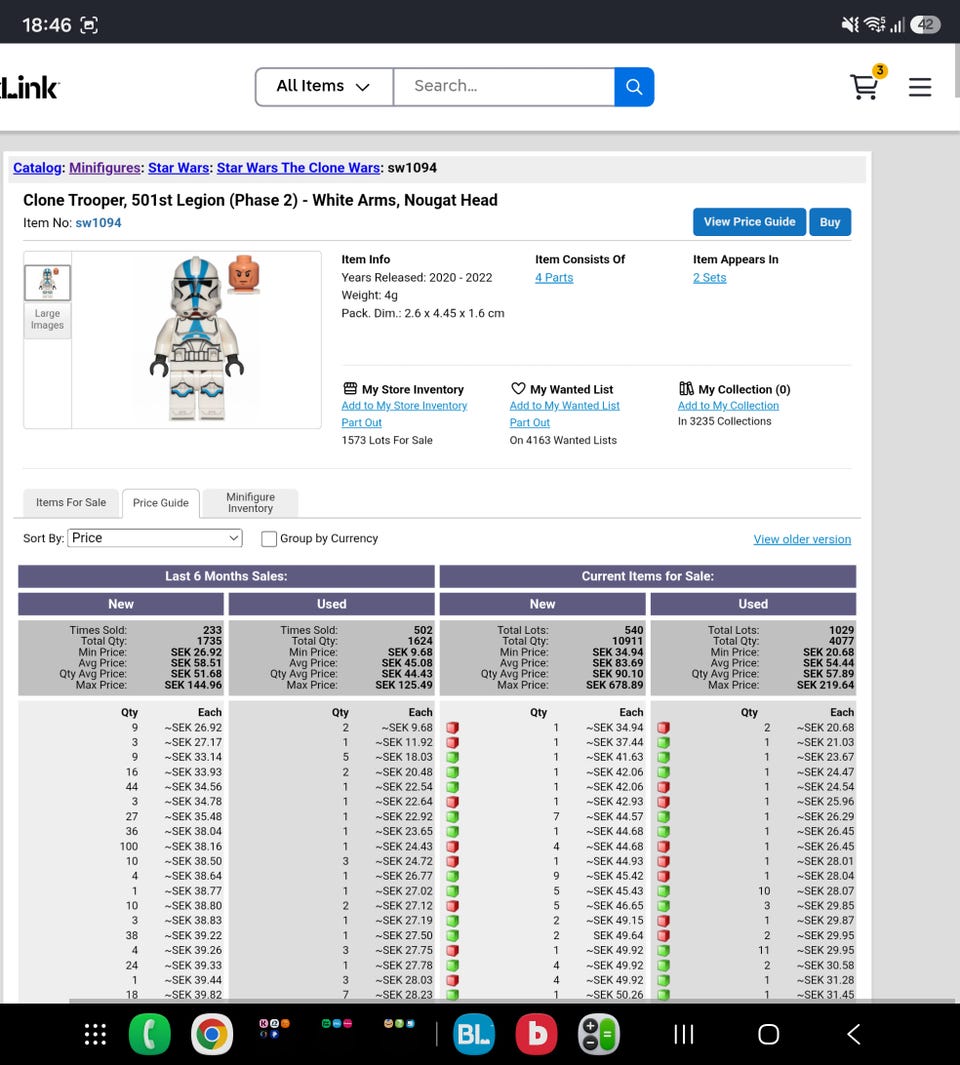This screenshot has height=1065, width=960.
Task: Click the cube icon beside New ~SEK 41.63
Action: tap(452, 757)
